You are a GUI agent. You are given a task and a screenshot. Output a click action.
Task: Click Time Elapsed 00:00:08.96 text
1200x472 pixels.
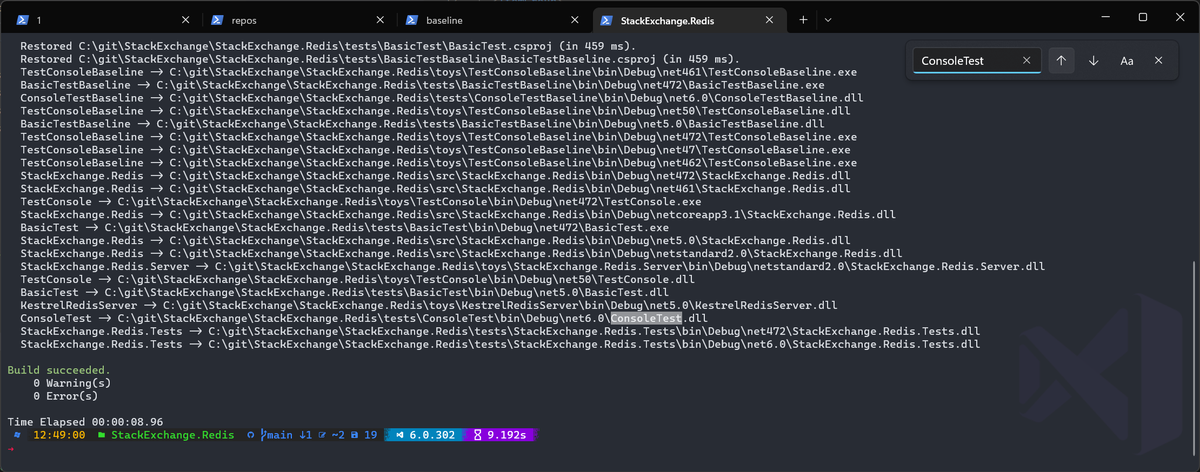click(x=85, y=422)
